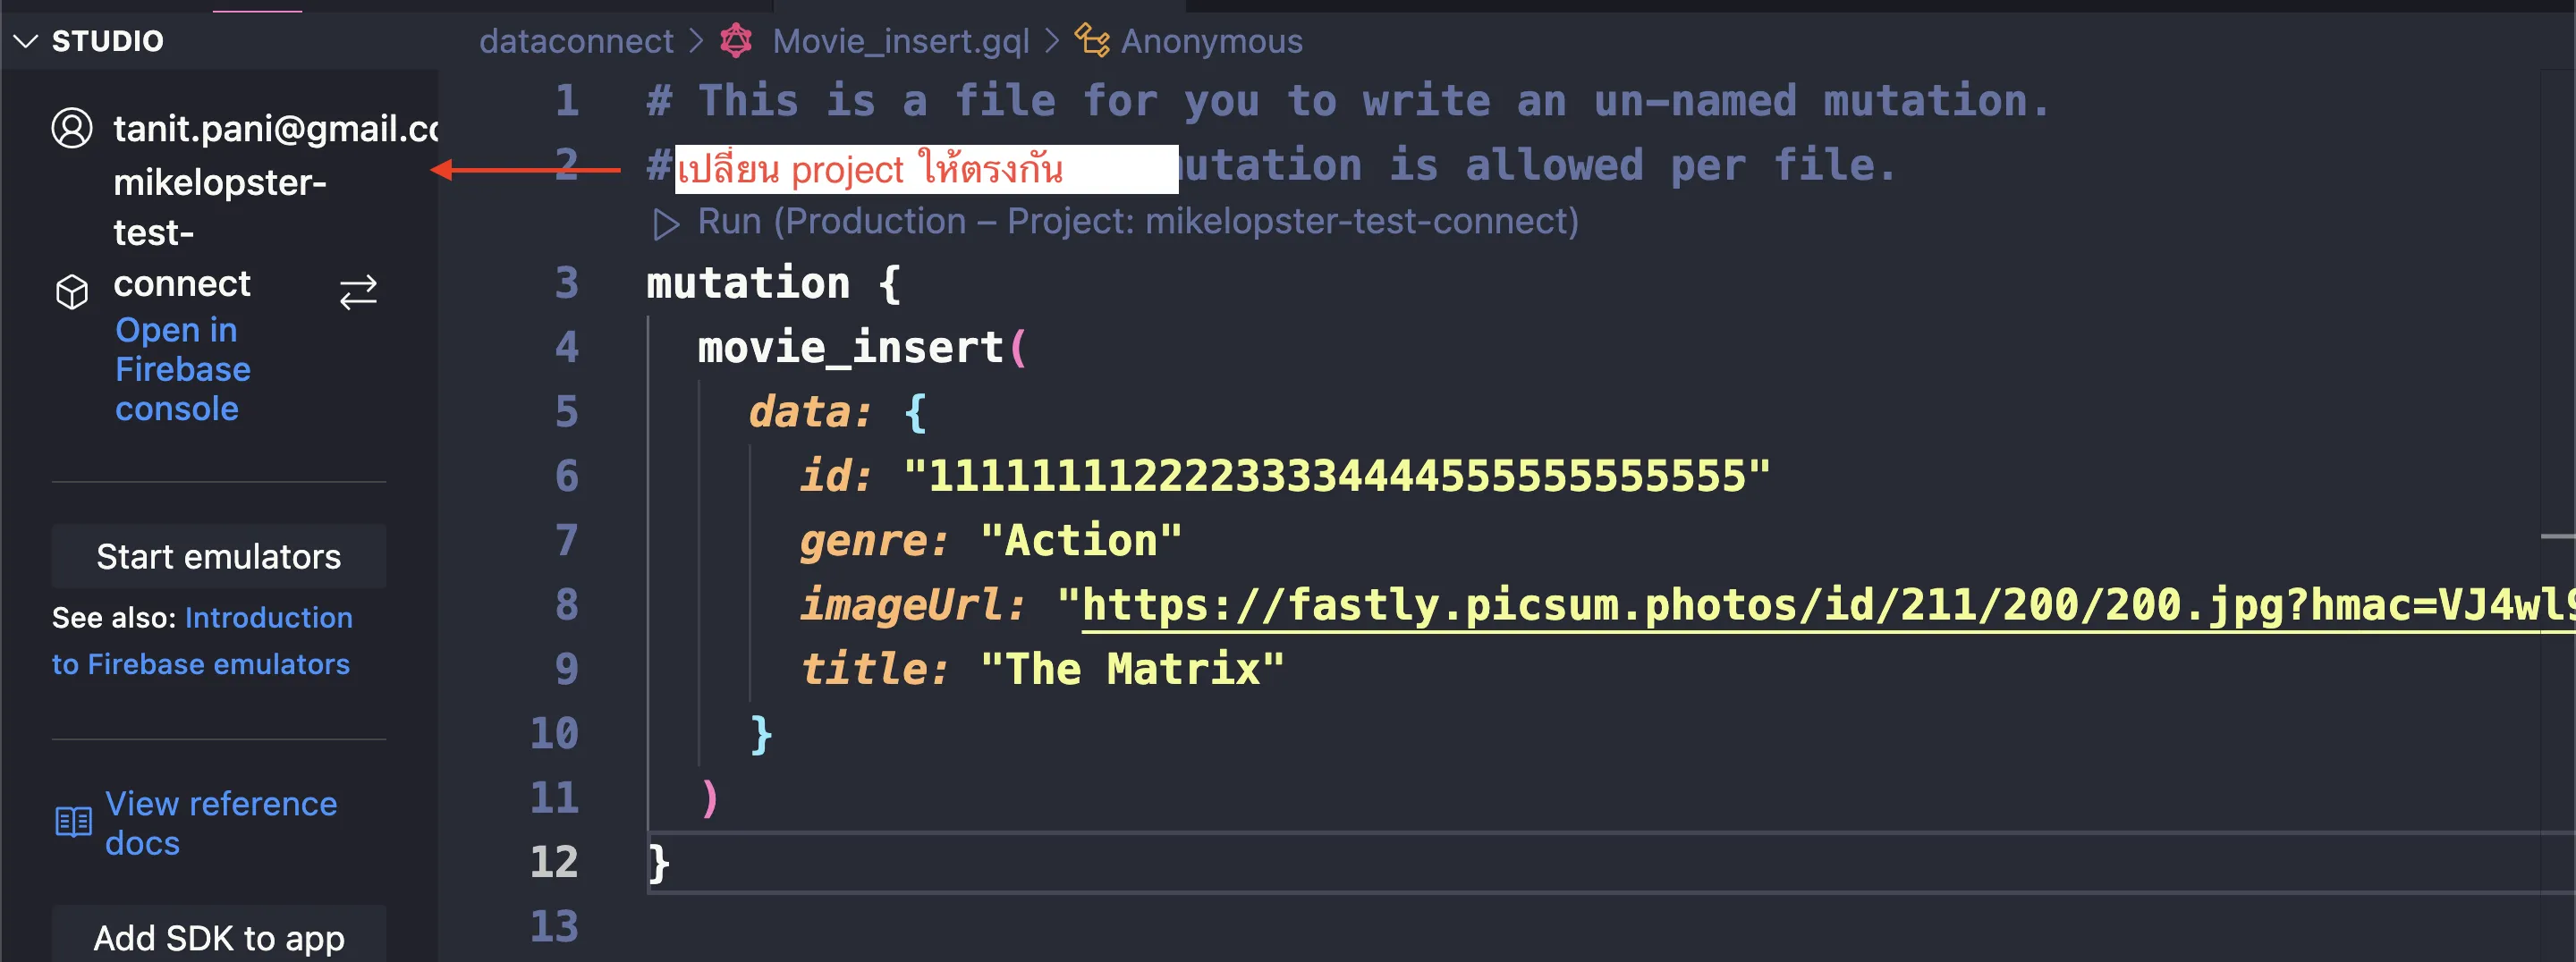Click the closing brace on line 12
2576x962 pixels.
point(658,863)
